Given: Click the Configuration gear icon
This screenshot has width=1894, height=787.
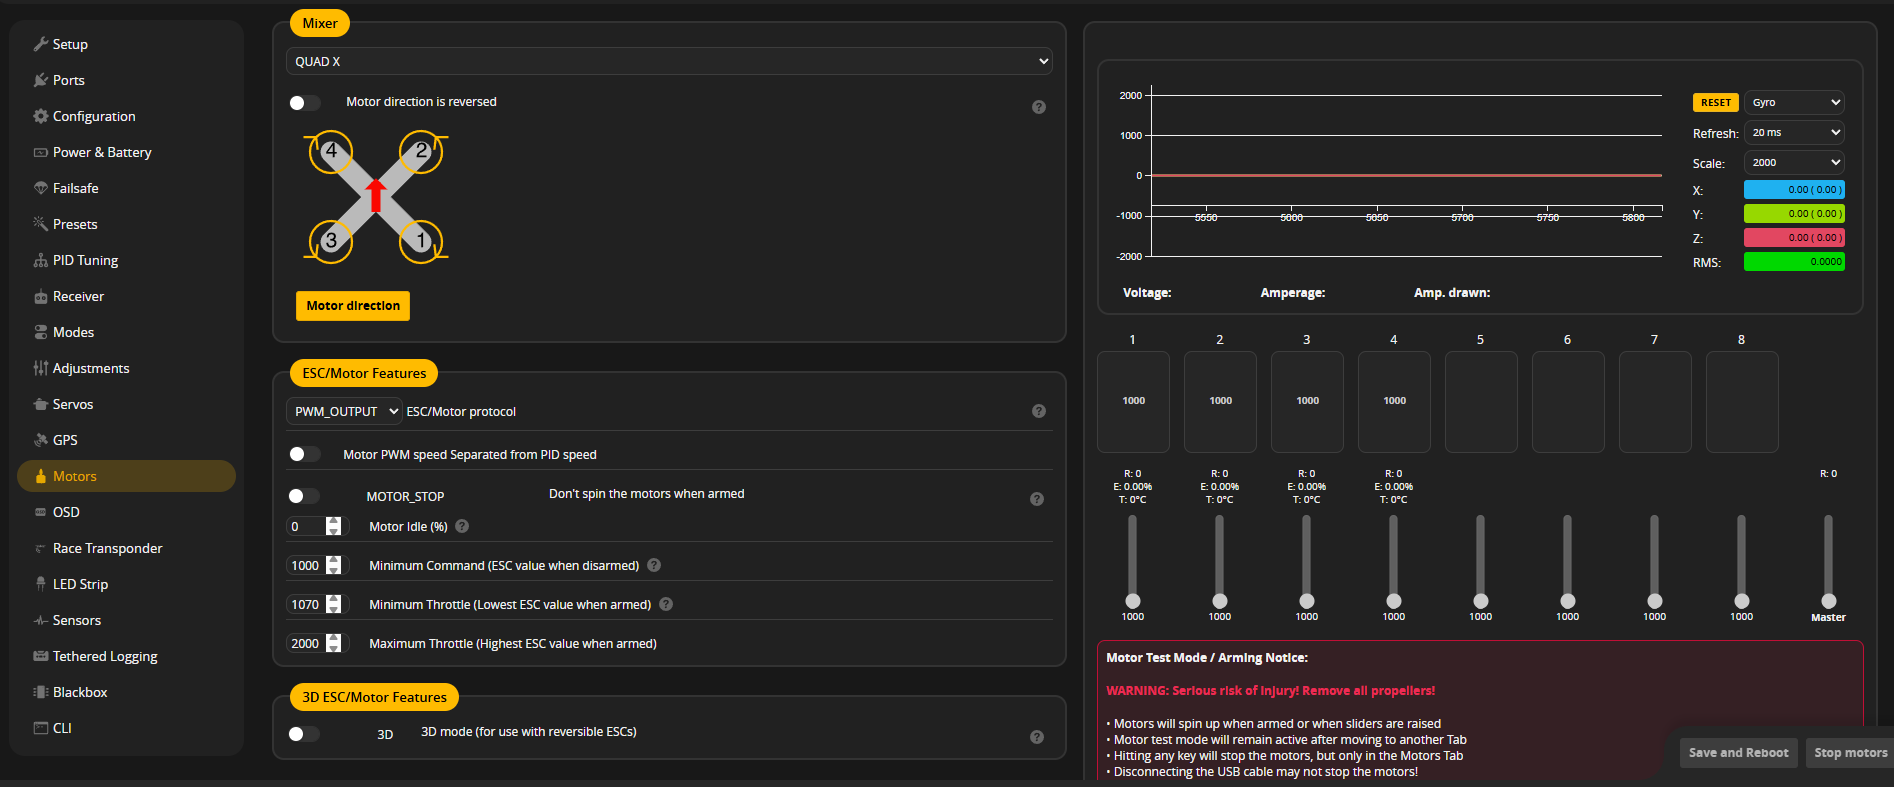Looking at the screenshot, I should click(x=40, y=116).
